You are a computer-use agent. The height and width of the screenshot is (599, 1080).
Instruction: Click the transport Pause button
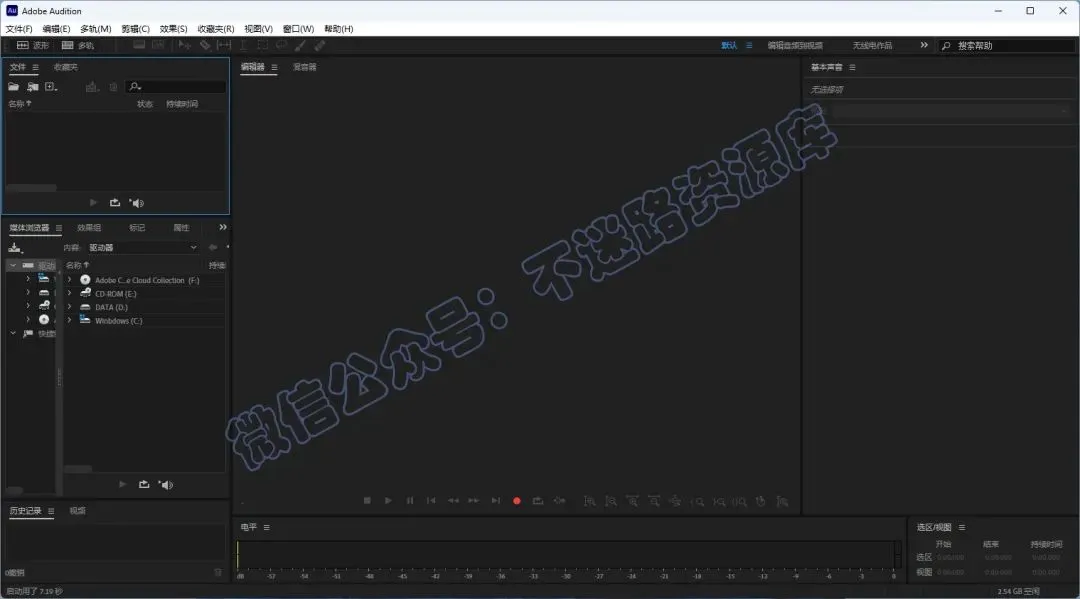(x=410, y=501)
